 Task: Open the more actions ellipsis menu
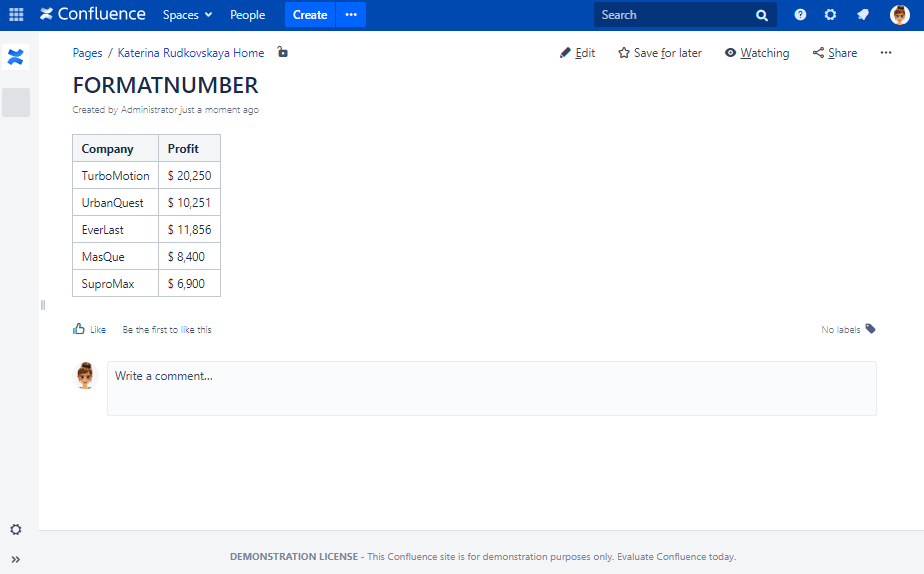[x=886, y=53]
